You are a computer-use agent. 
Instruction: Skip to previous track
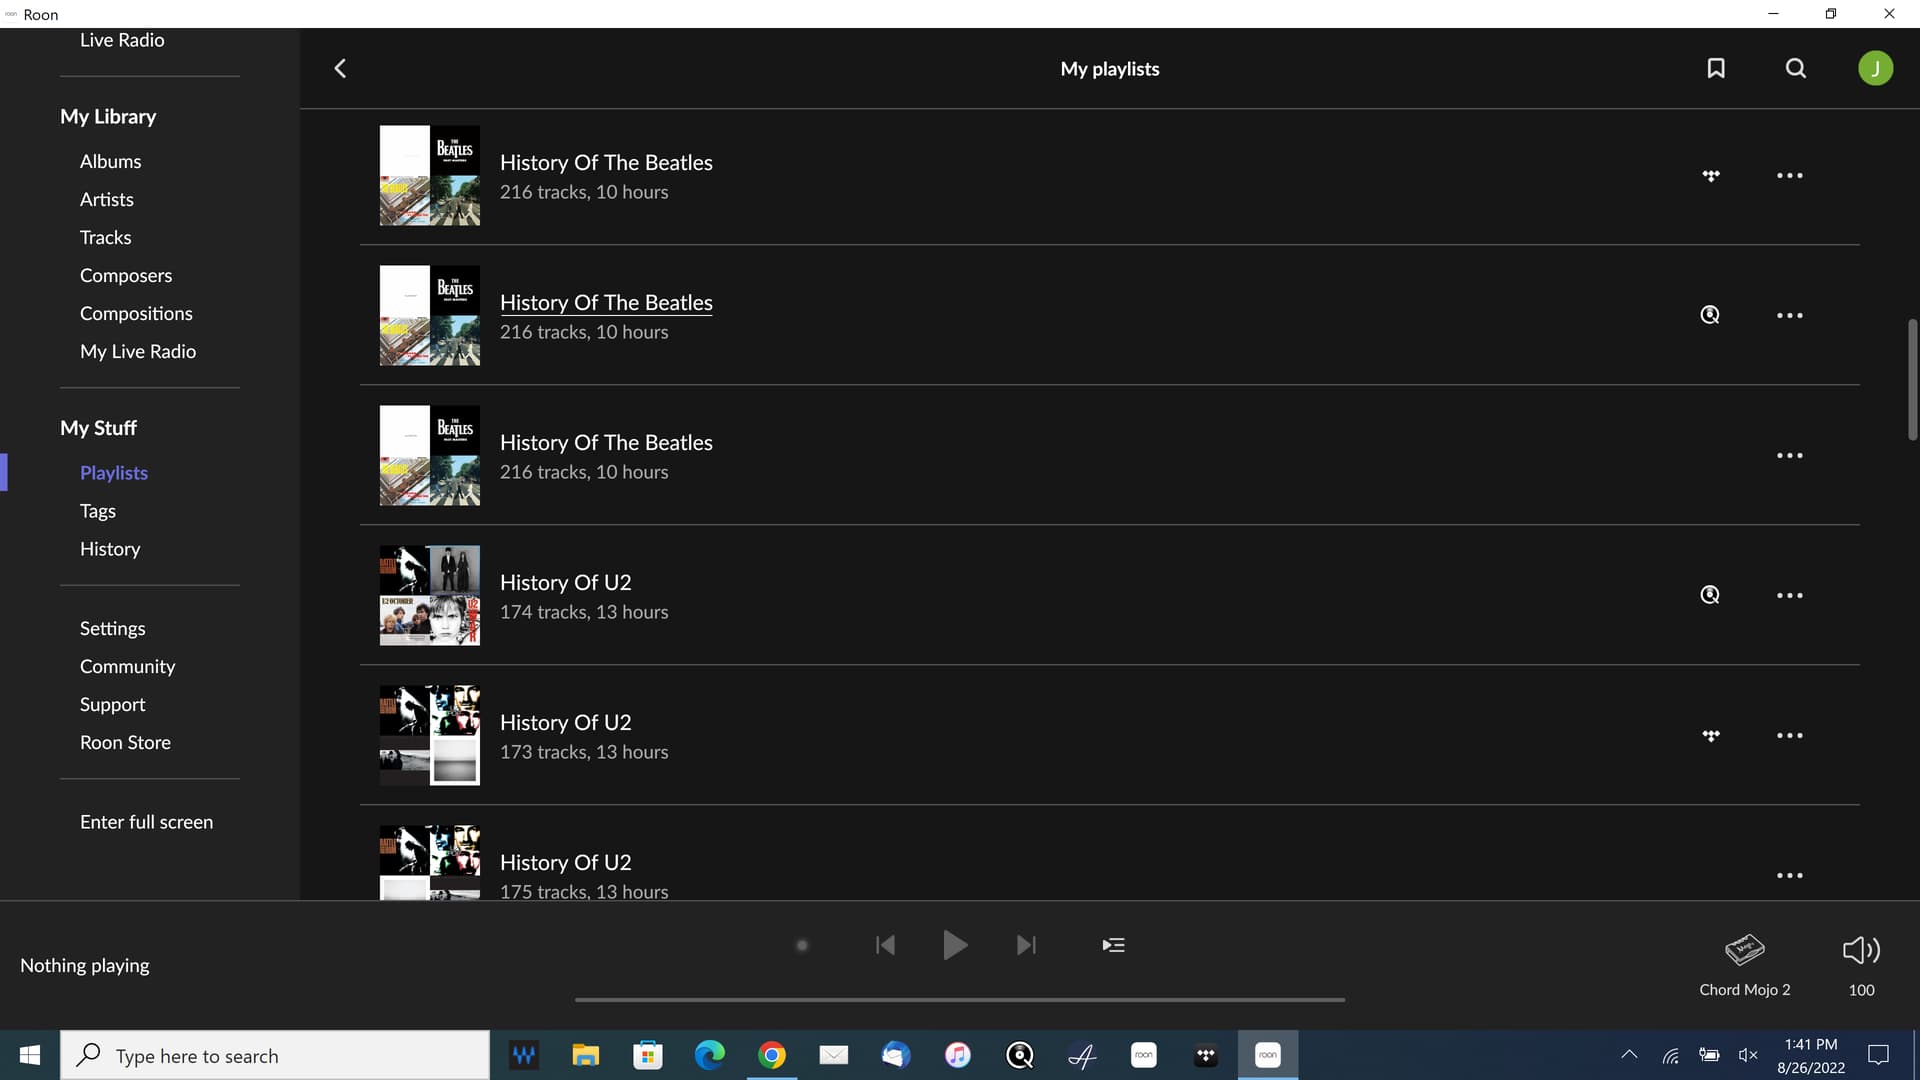[x=885, y=945]
